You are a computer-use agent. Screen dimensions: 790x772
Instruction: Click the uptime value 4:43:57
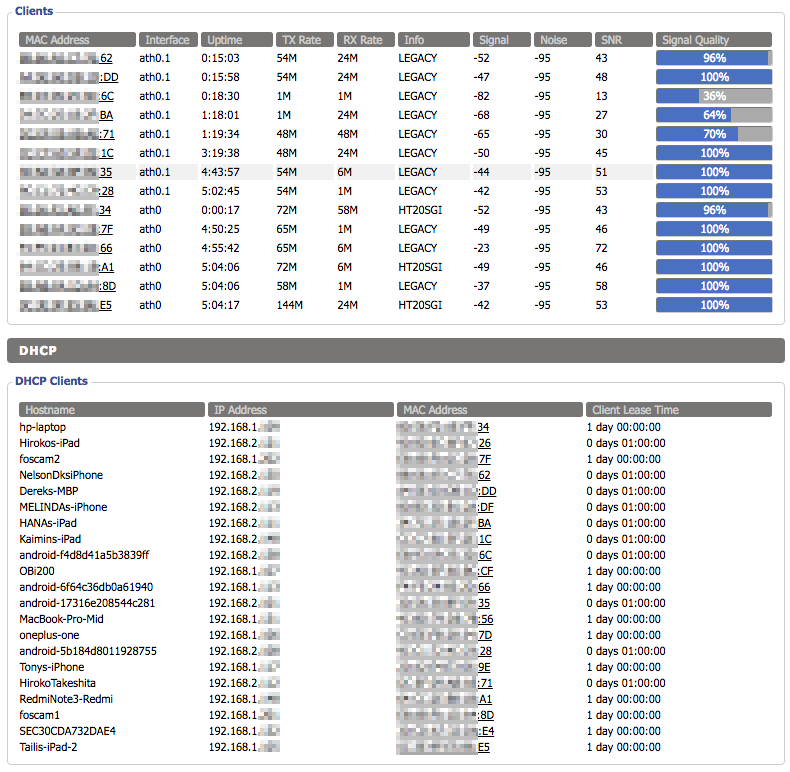click(x=221, y=172)
